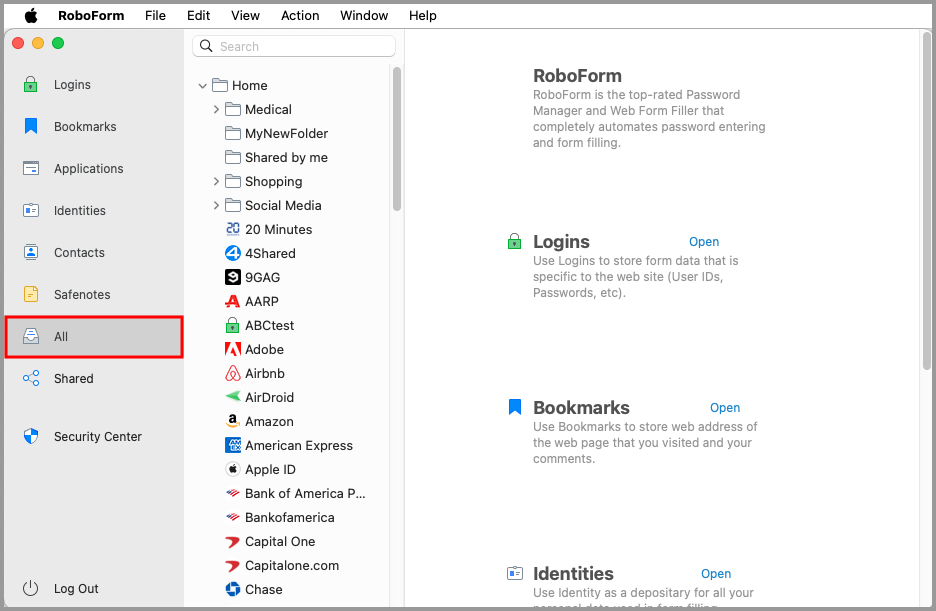Click the Log Out power icon
The height and width of the screenshot is (611, 936).
tap(30, 588)
